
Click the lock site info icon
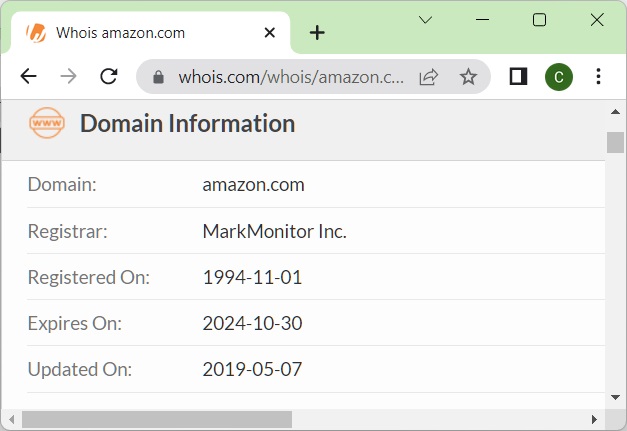point(157,77)
